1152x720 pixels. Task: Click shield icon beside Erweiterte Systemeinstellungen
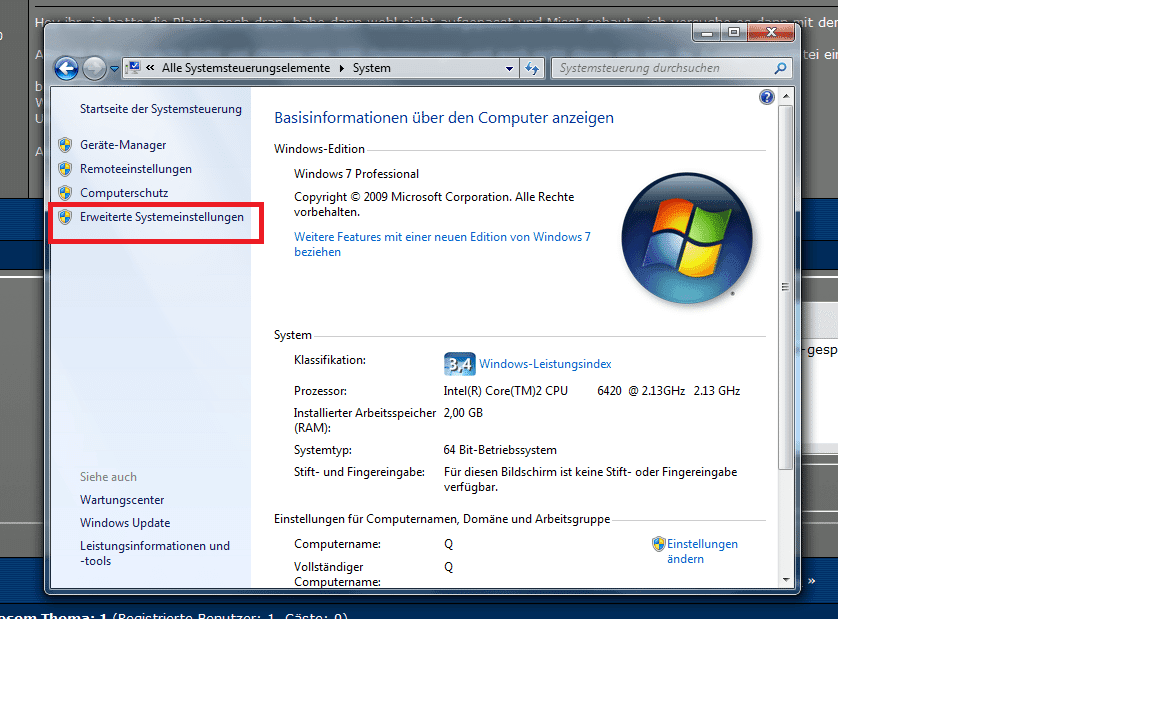tap(65, 217)
